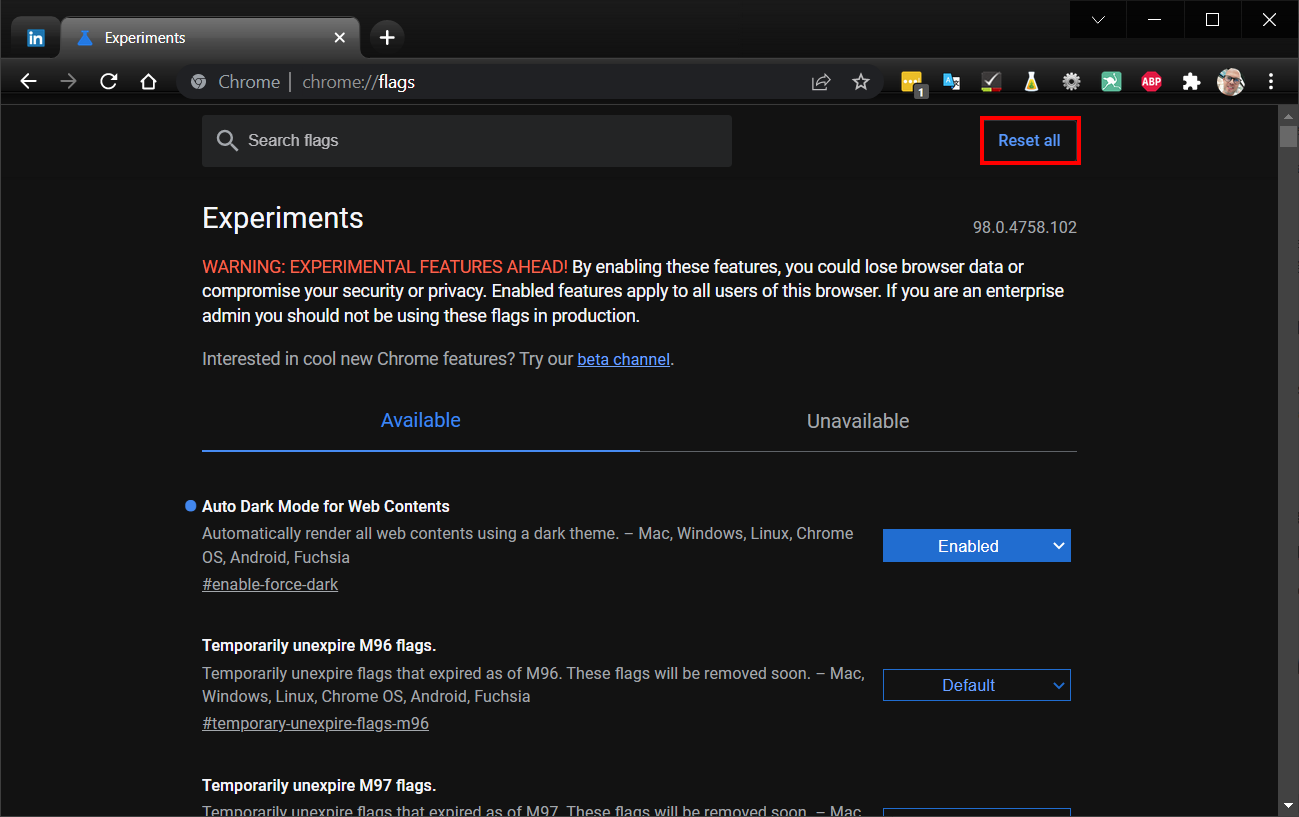This screenshot has width=1299, height=817.
Task: Open the Extensions puzzle menu
Action: pyautogui.click(x=1191, y=82)
